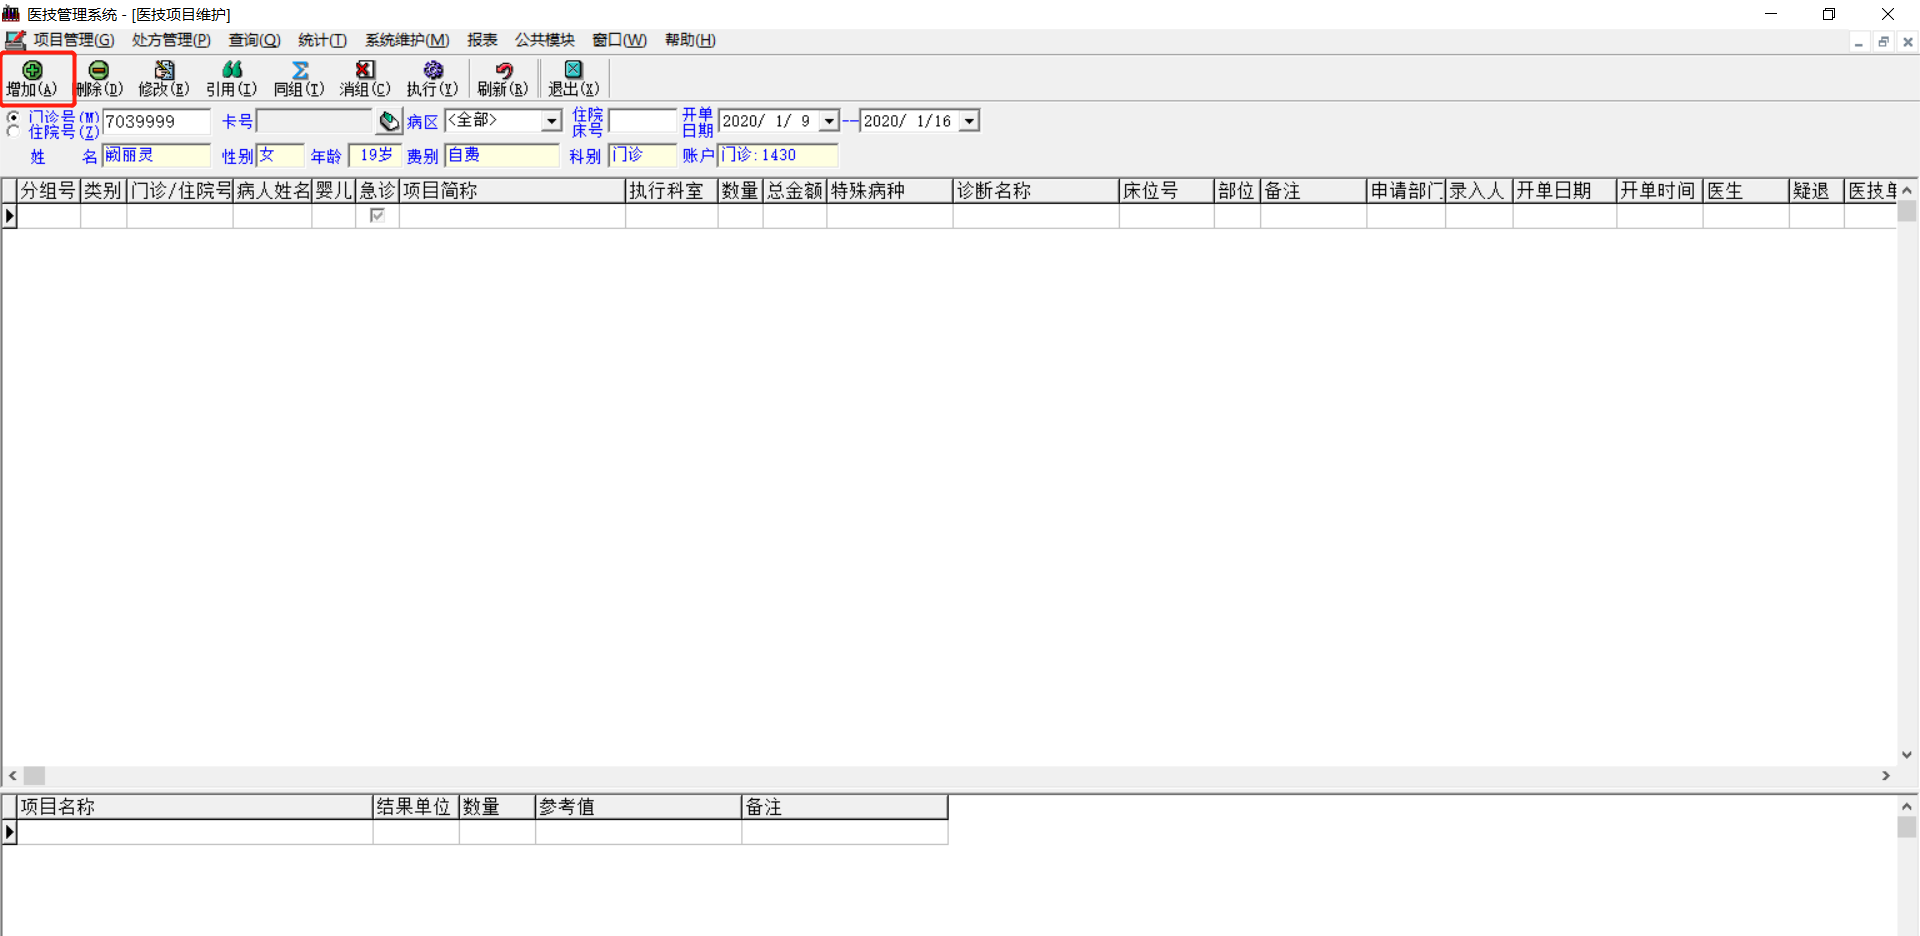Click the upper grid's horizontal scrollbar left arrow
The height and width of the screenshot is (936, 1920).
click(13, 775)
